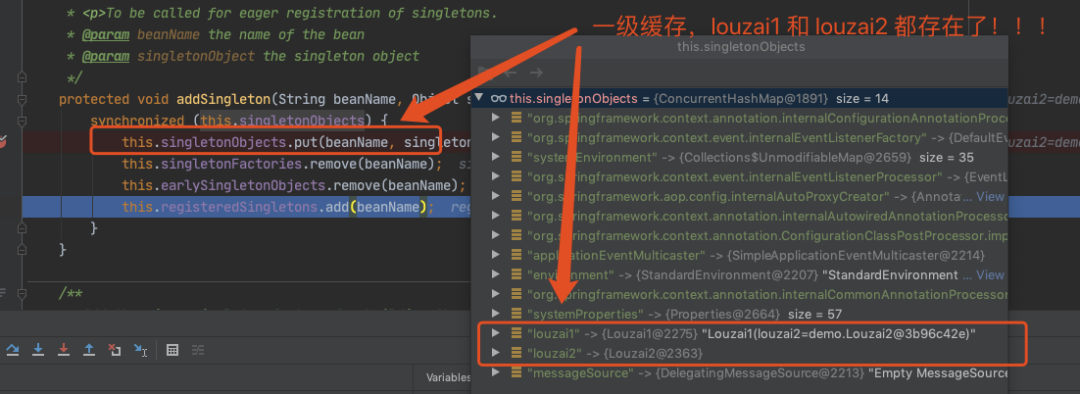Expand the internalConfigurationAnnotationProcessor entry

(495, 118)
